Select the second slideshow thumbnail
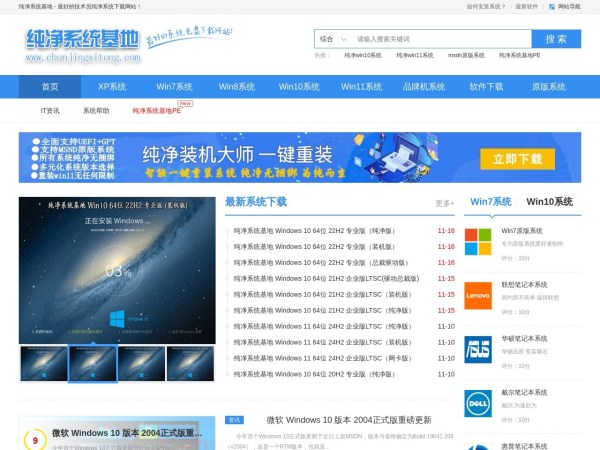This screenshot has width=600, height=450. 92,364
